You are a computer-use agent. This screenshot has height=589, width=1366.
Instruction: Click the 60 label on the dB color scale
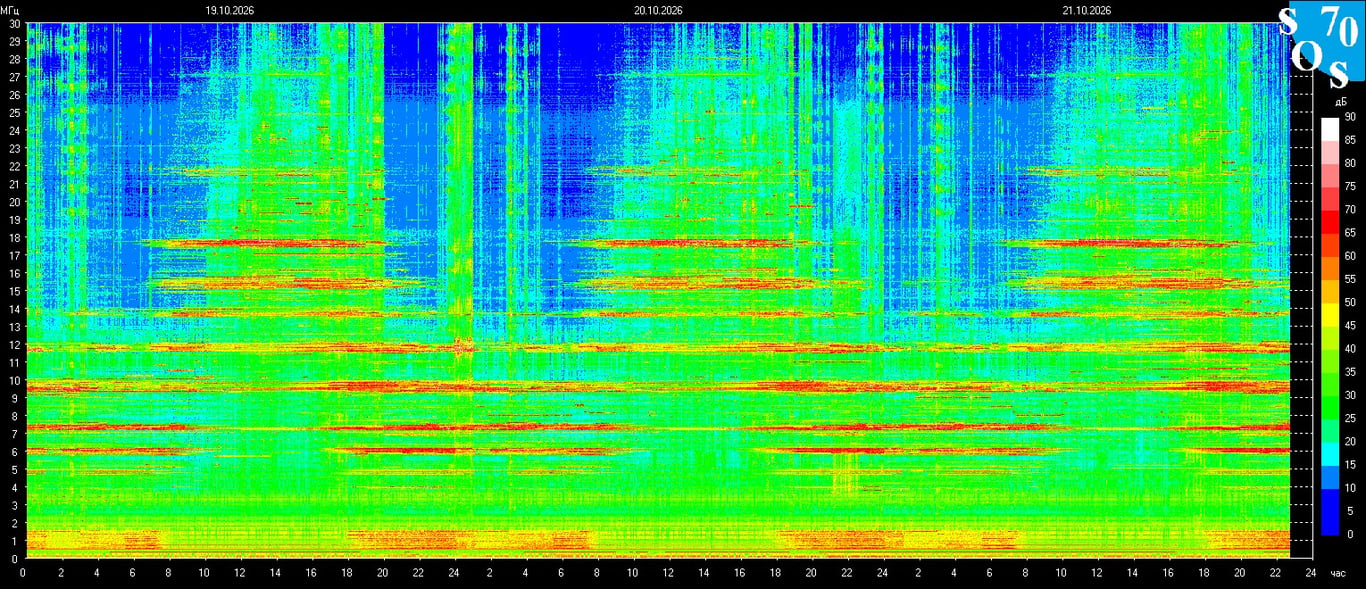coord(1350,256)
